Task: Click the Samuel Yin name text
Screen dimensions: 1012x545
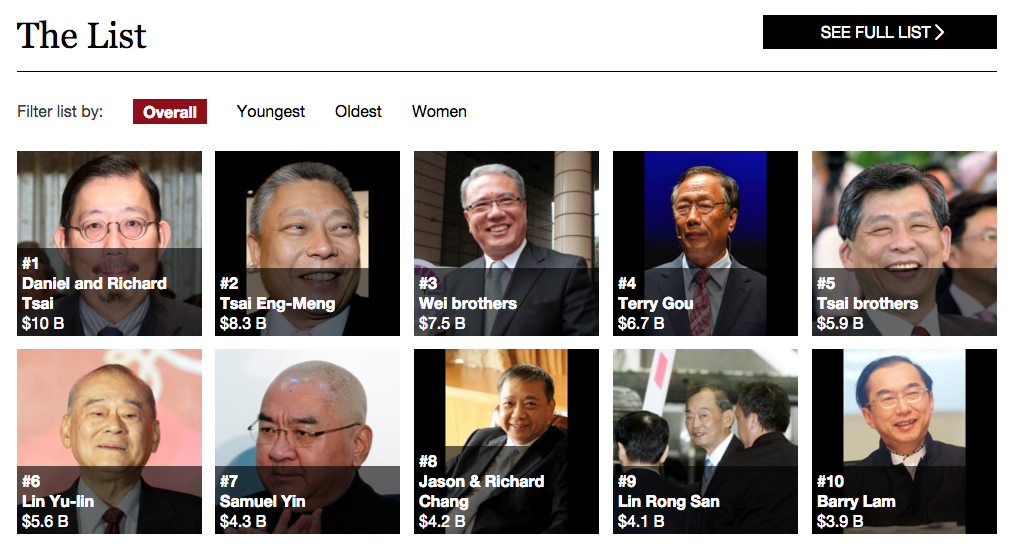Action: pos(262,501)
